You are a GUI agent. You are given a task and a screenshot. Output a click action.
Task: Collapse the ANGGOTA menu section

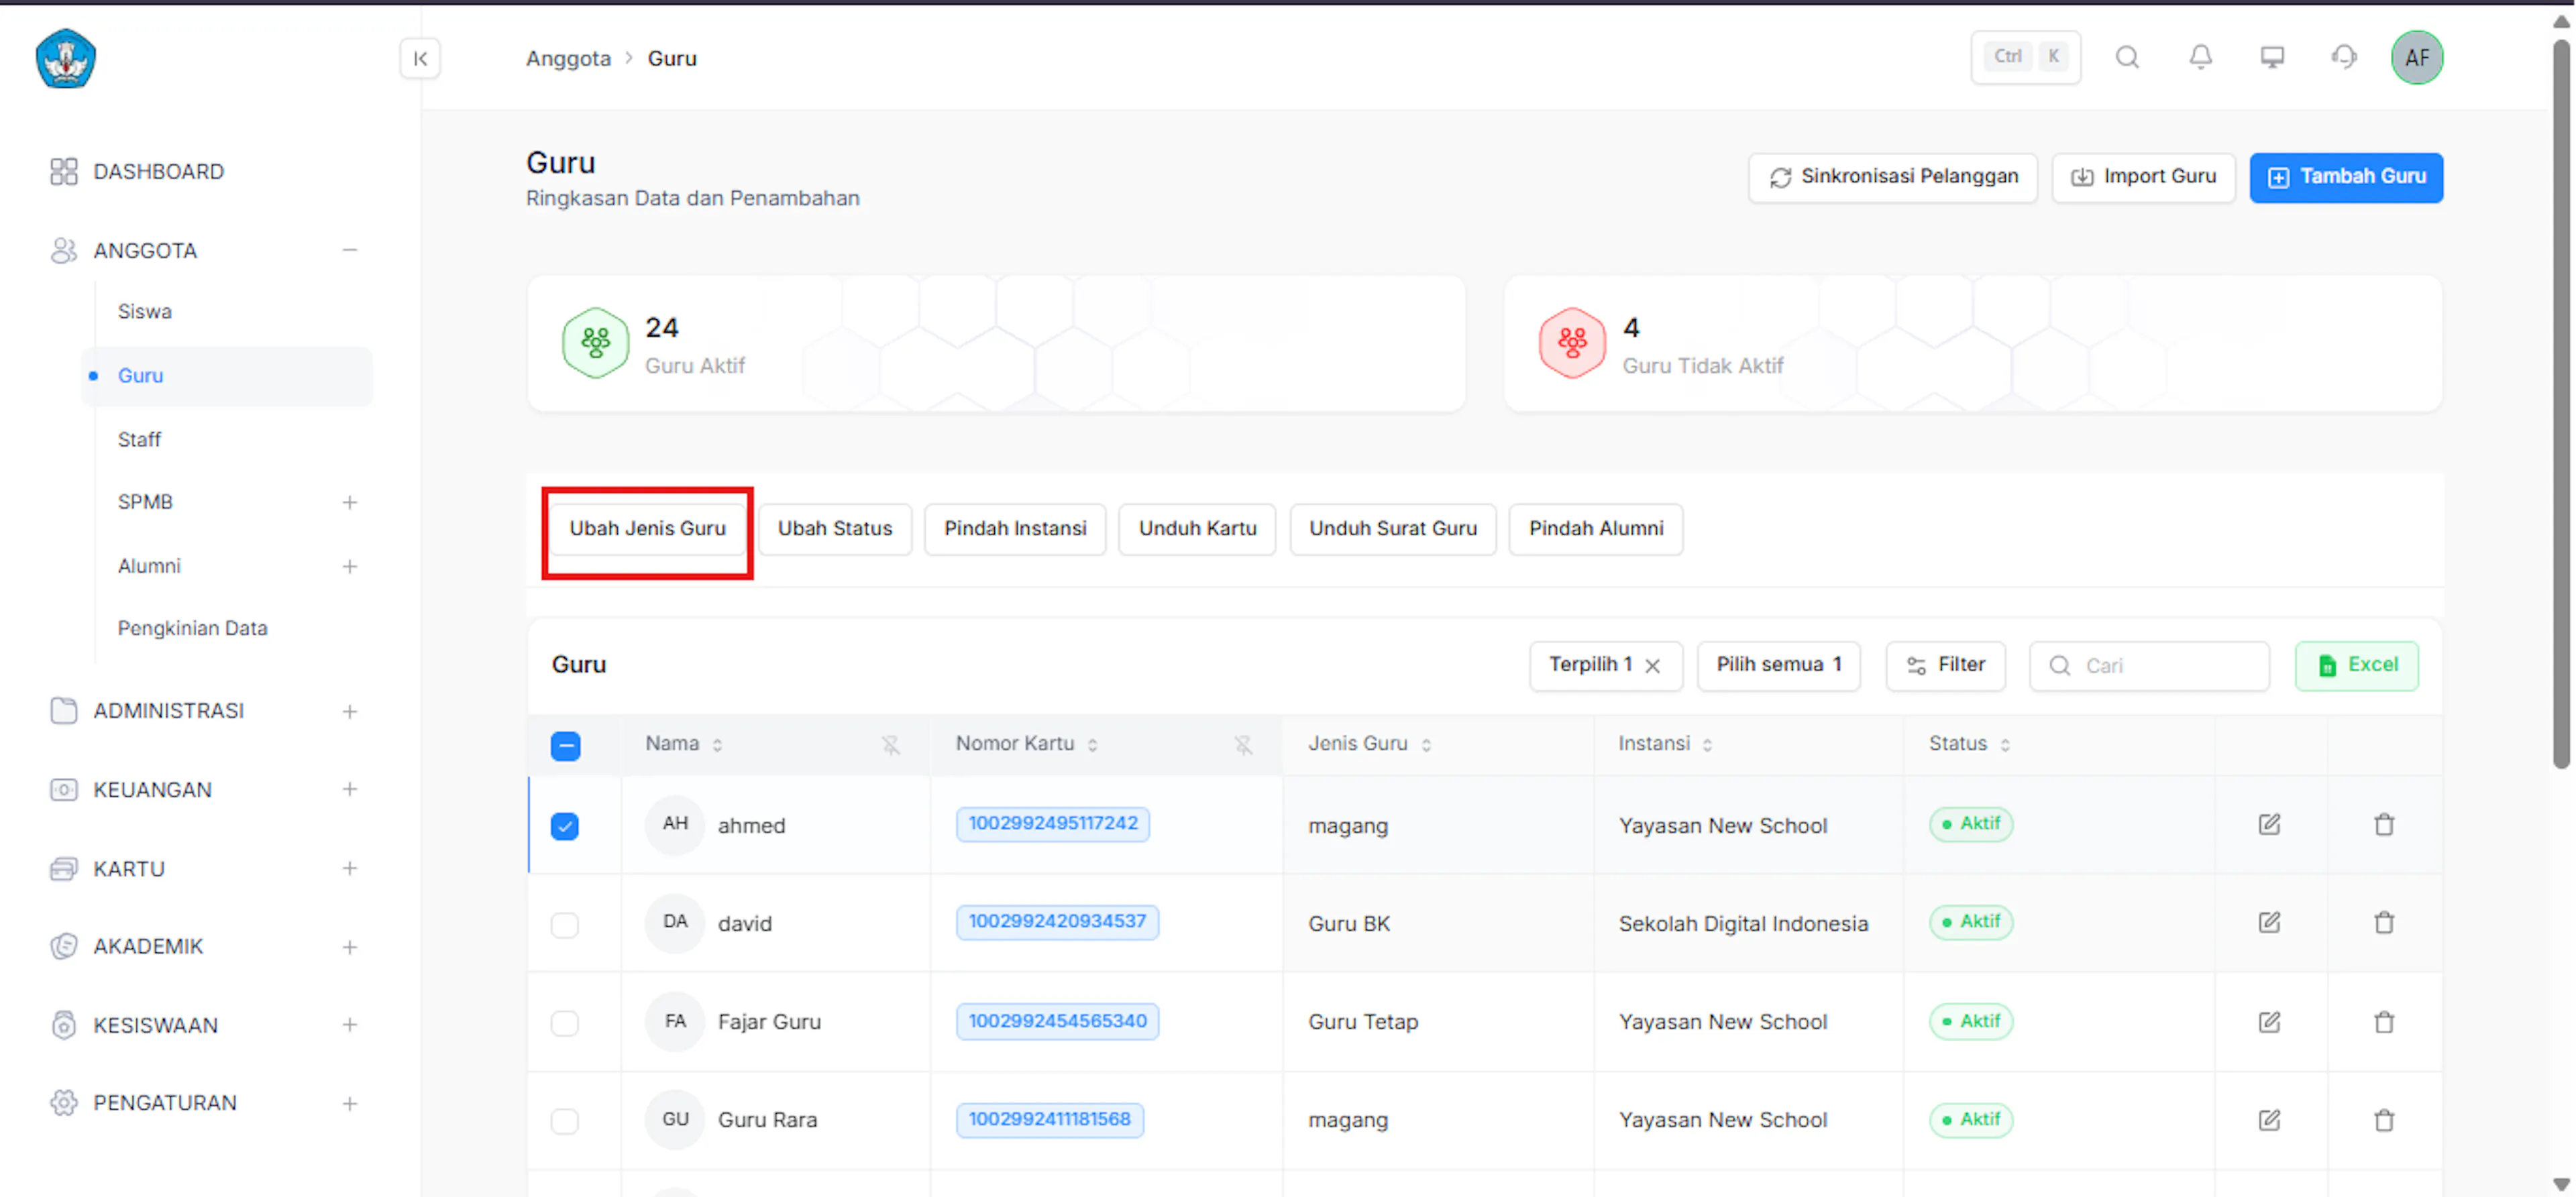(349, 250)
